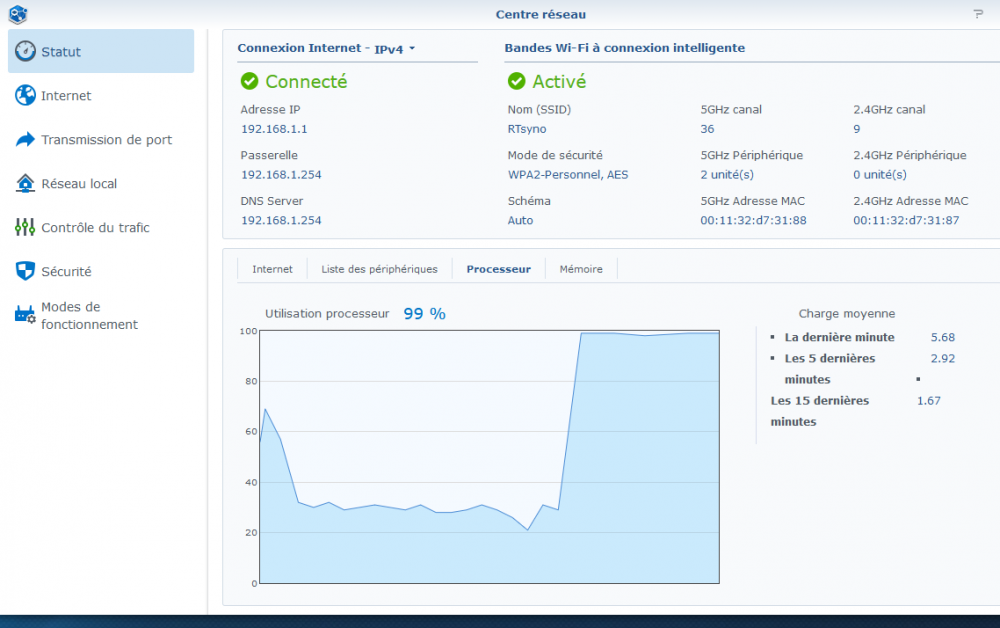This screenshot has height=628, width=1000.
Task: Open help via the question mark icon
Action: [x=978, y=14]
